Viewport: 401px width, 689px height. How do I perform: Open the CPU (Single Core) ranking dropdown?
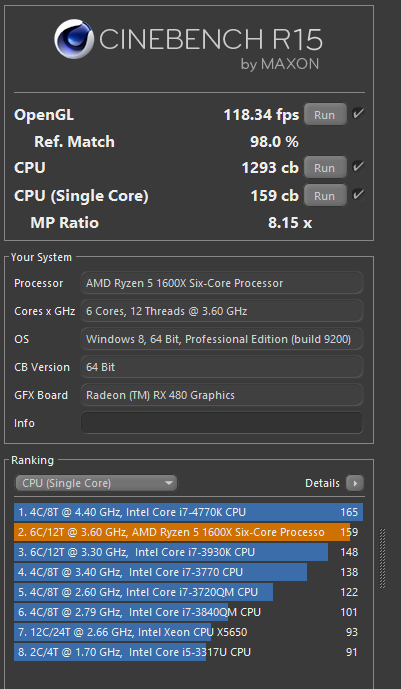(96, 483)
